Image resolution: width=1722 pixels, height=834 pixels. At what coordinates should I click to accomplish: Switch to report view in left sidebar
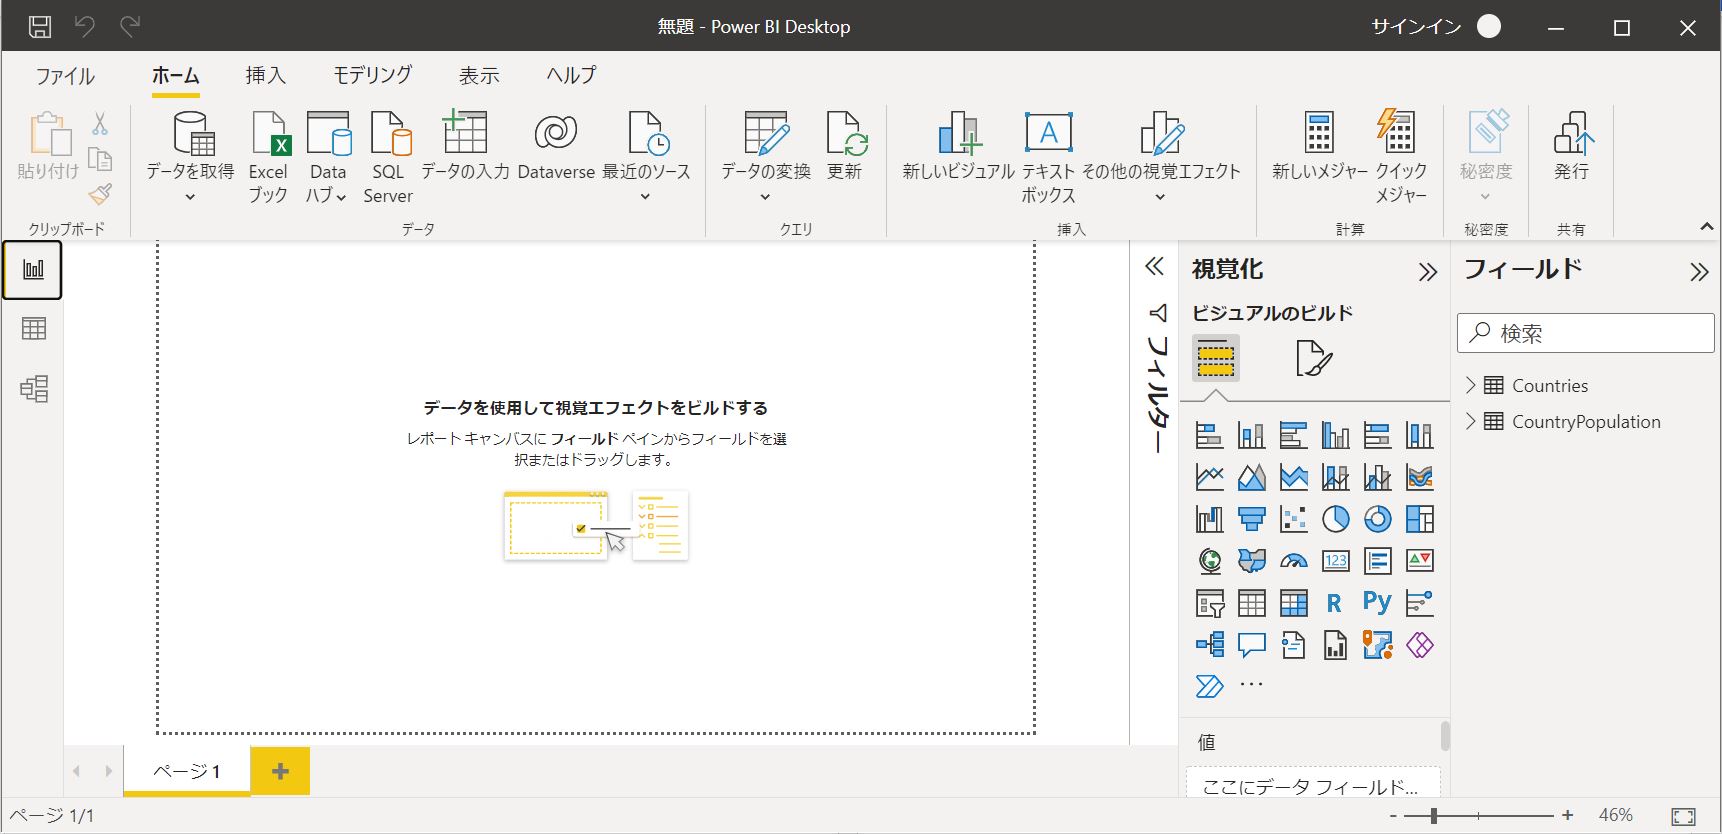pyautogui.click(x=33, y=270)
